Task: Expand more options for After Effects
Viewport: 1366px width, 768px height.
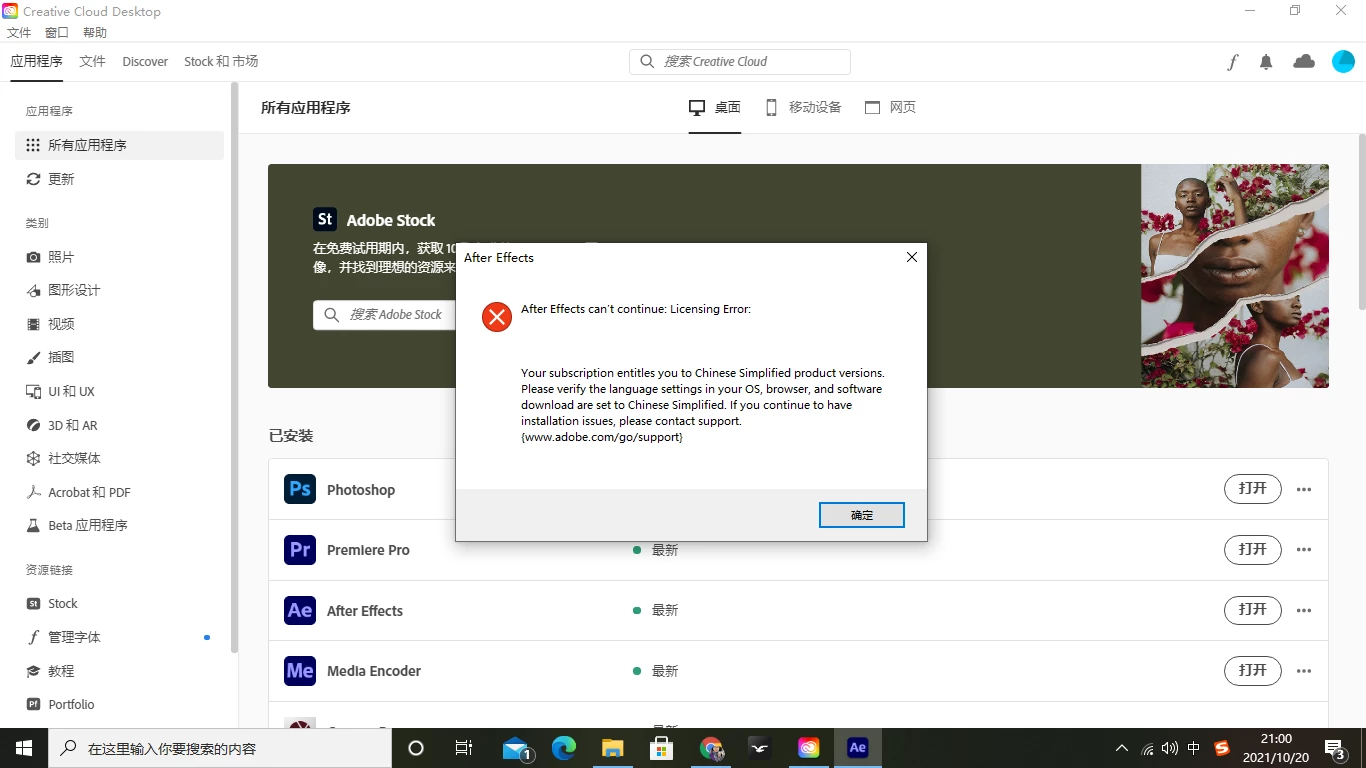Action: [1304, 610]
